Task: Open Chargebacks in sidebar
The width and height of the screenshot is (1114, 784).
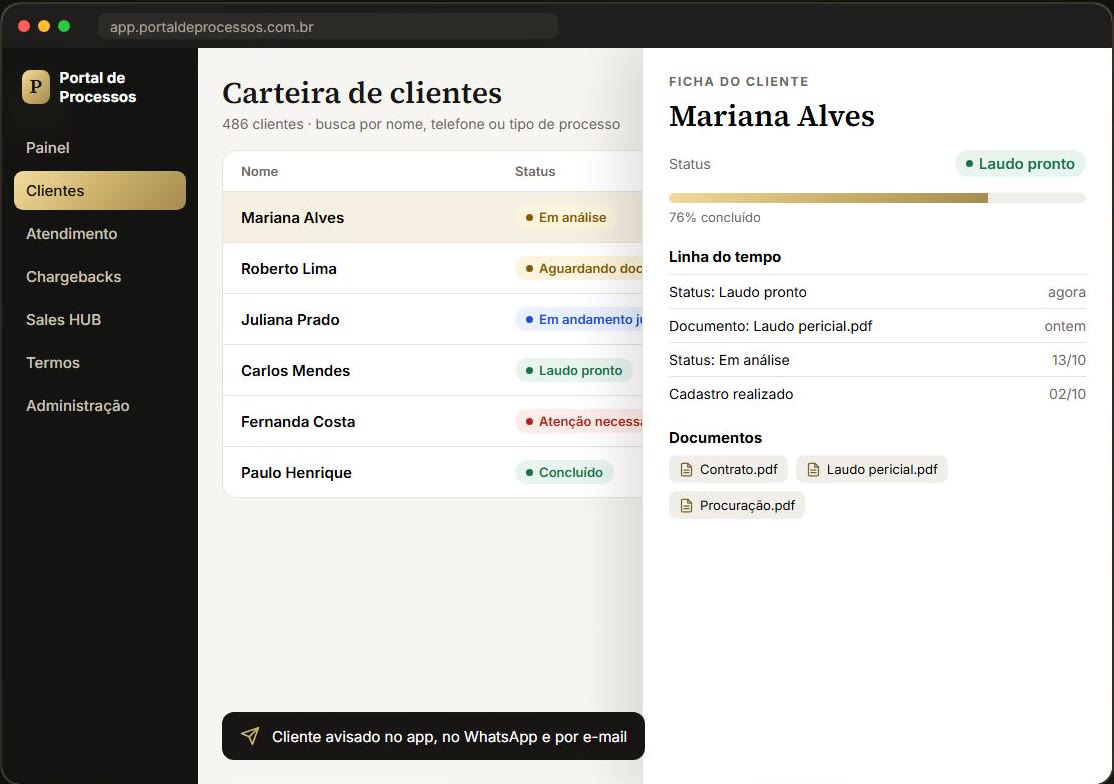Action: (99, 277)
